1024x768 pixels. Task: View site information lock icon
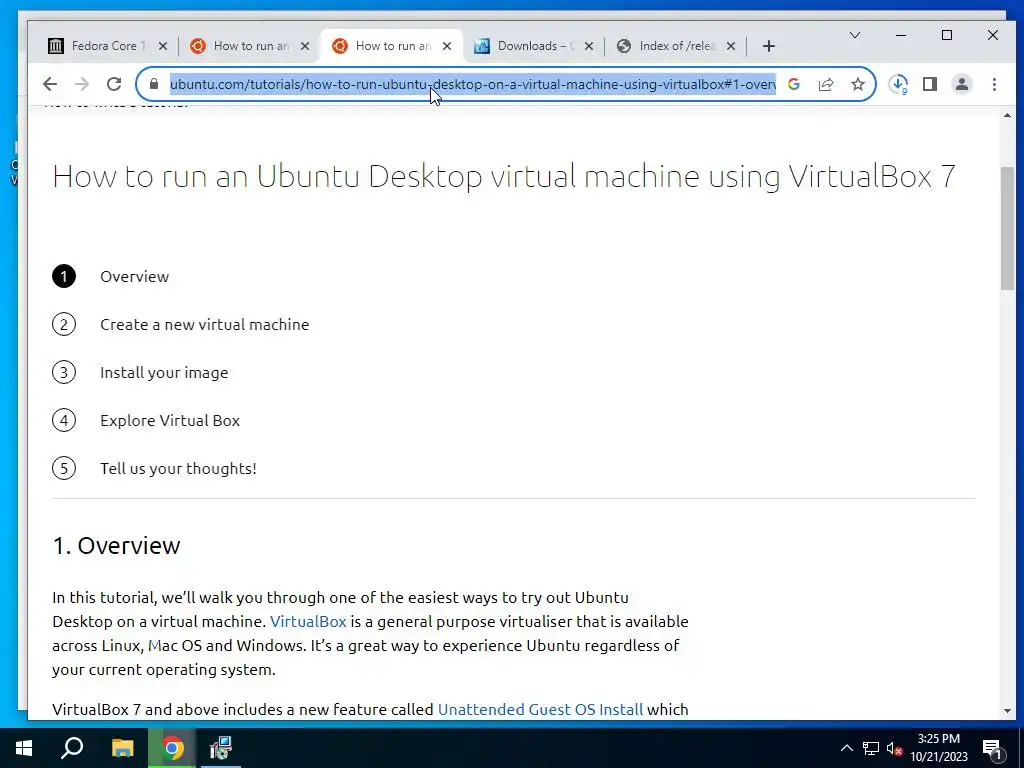click(154, 84)
